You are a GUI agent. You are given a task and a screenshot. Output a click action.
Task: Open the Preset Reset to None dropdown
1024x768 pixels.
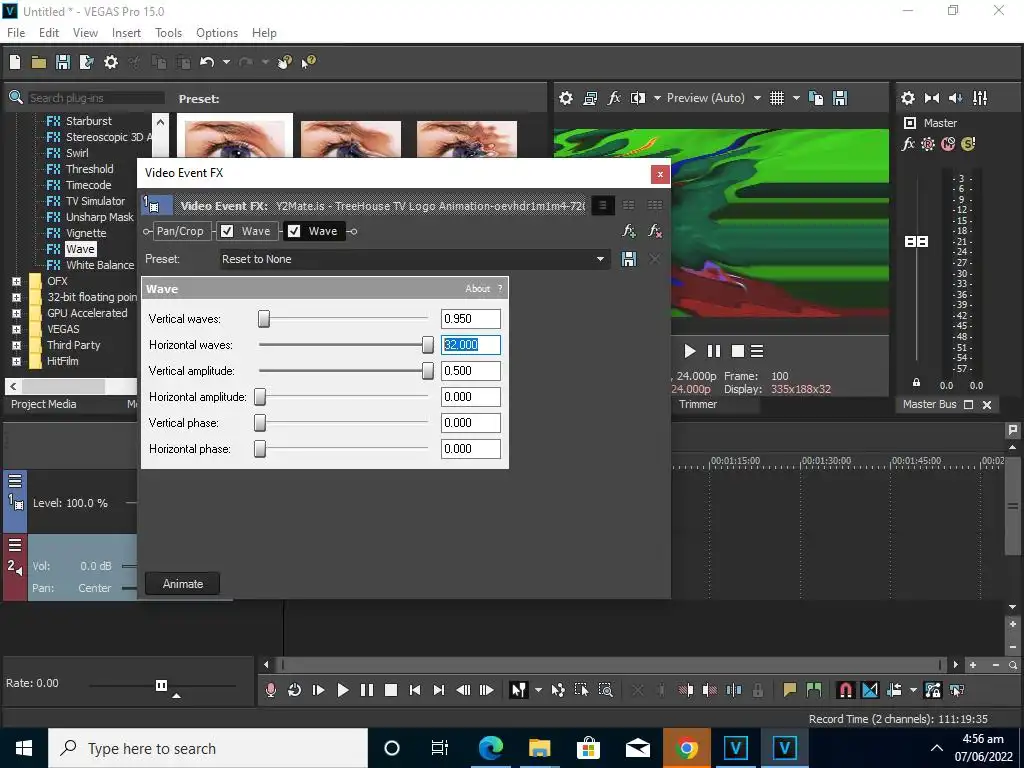point(415,259)
